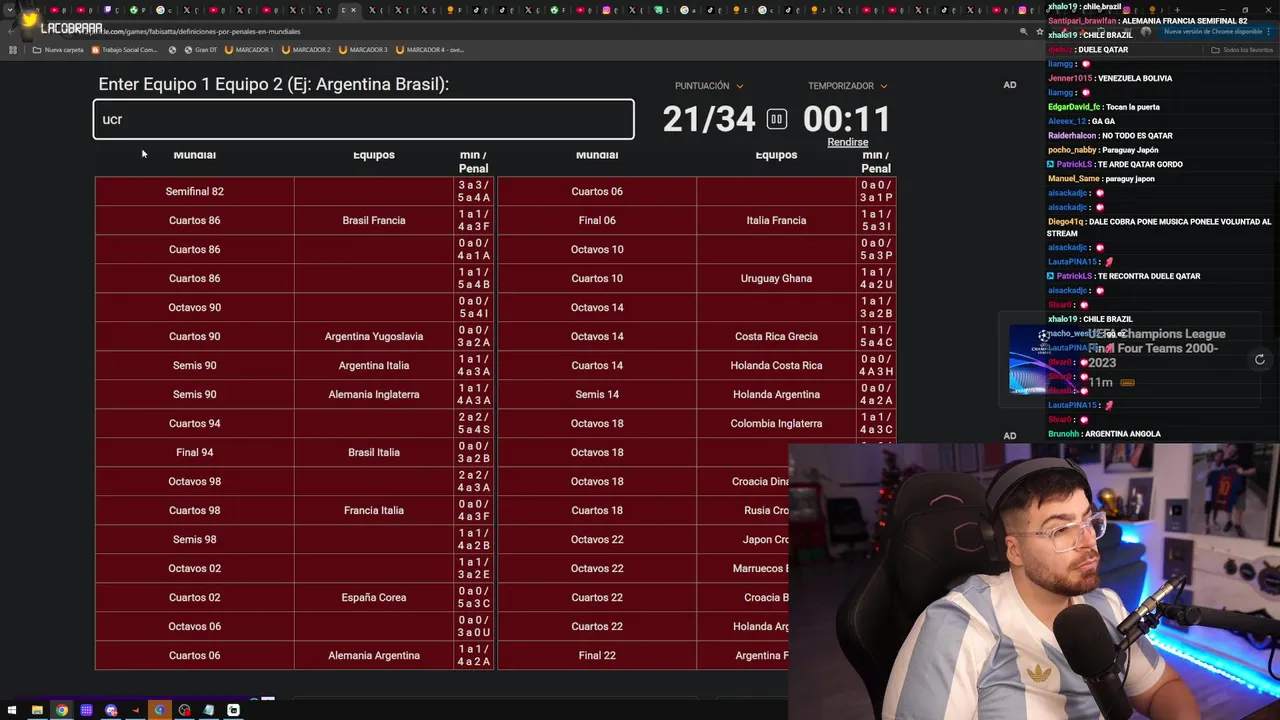1280x720 pixels.
Task: Select the España Corea answer cell
Action: point(374,597)
